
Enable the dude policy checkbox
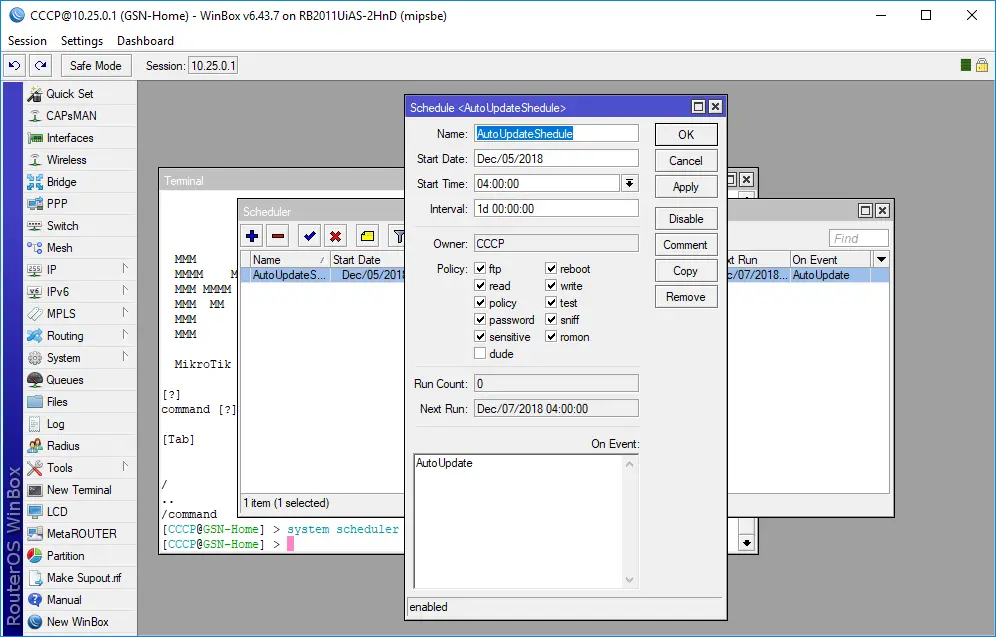(480, 354)
